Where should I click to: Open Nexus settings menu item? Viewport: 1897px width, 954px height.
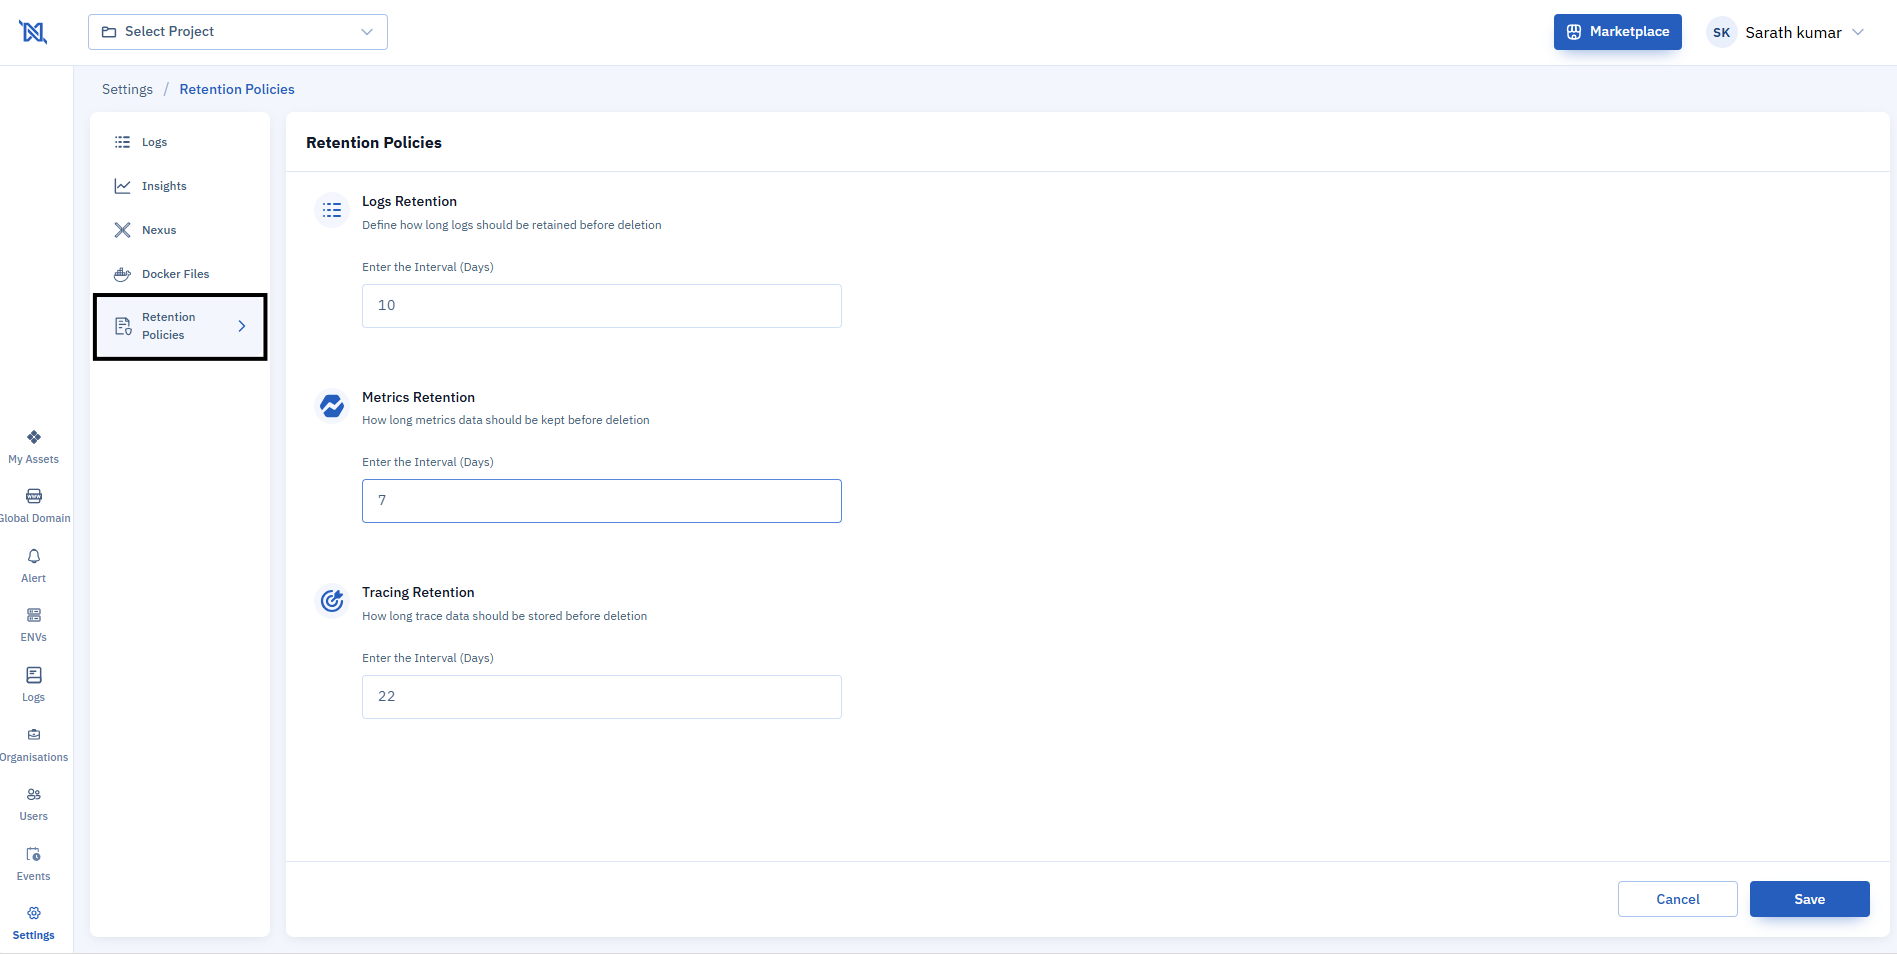point(180,230)
